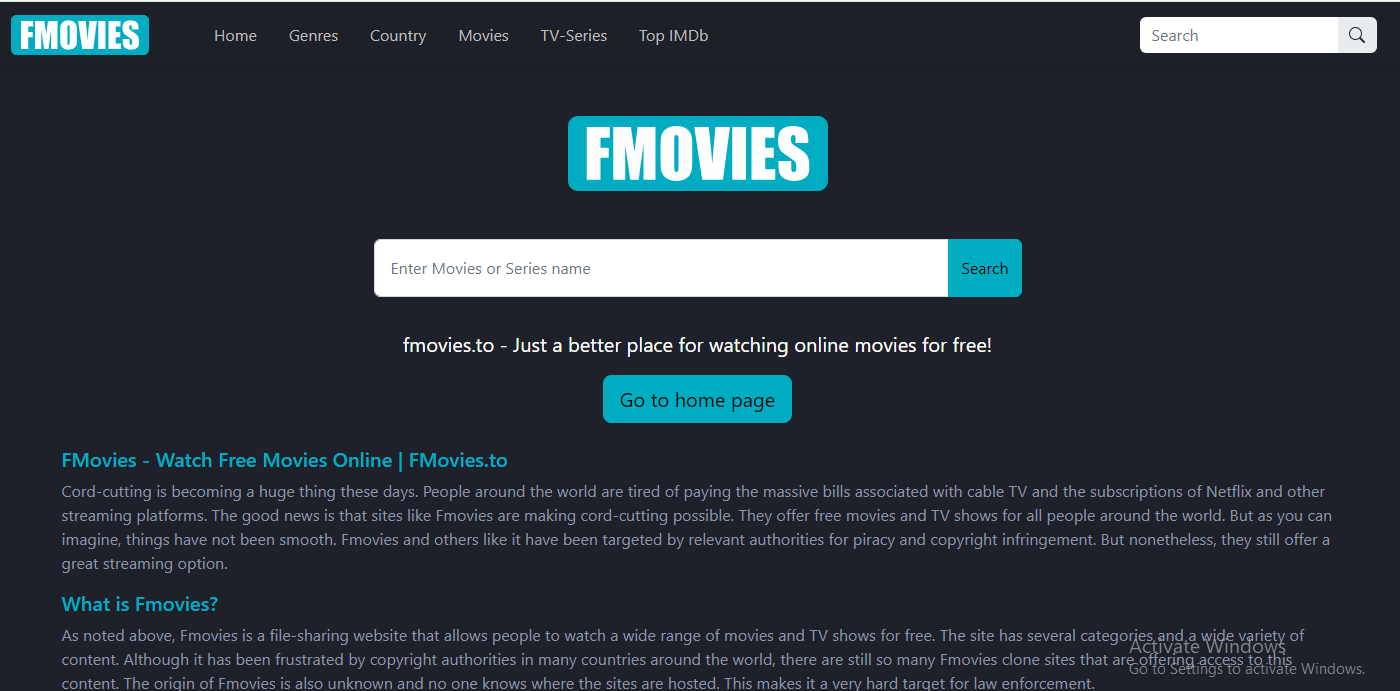This screenshot has height=691, width=1400.
Task: Open the Home nav link
Action: pyautogui.click(x=235, y=35)
